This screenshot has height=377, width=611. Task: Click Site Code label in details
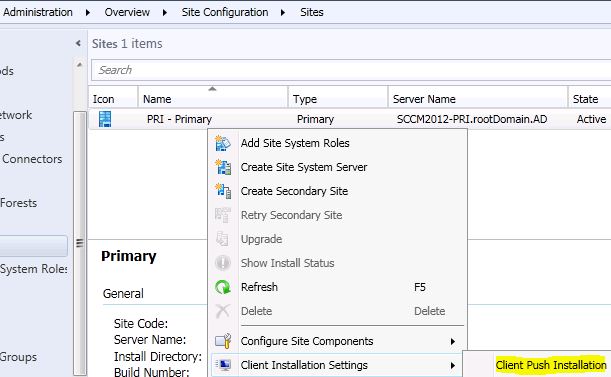pos(141,324)
